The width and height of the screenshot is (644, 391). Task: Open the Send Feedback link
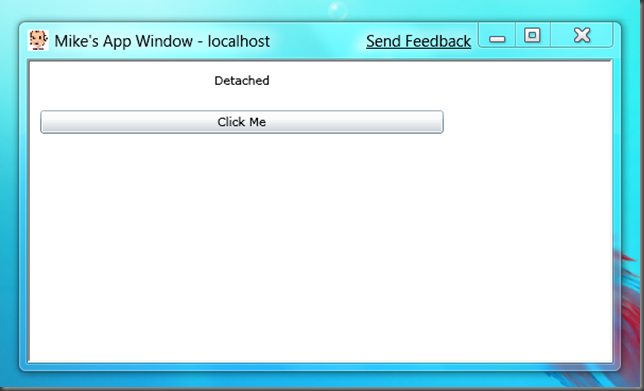click(419, 41)
